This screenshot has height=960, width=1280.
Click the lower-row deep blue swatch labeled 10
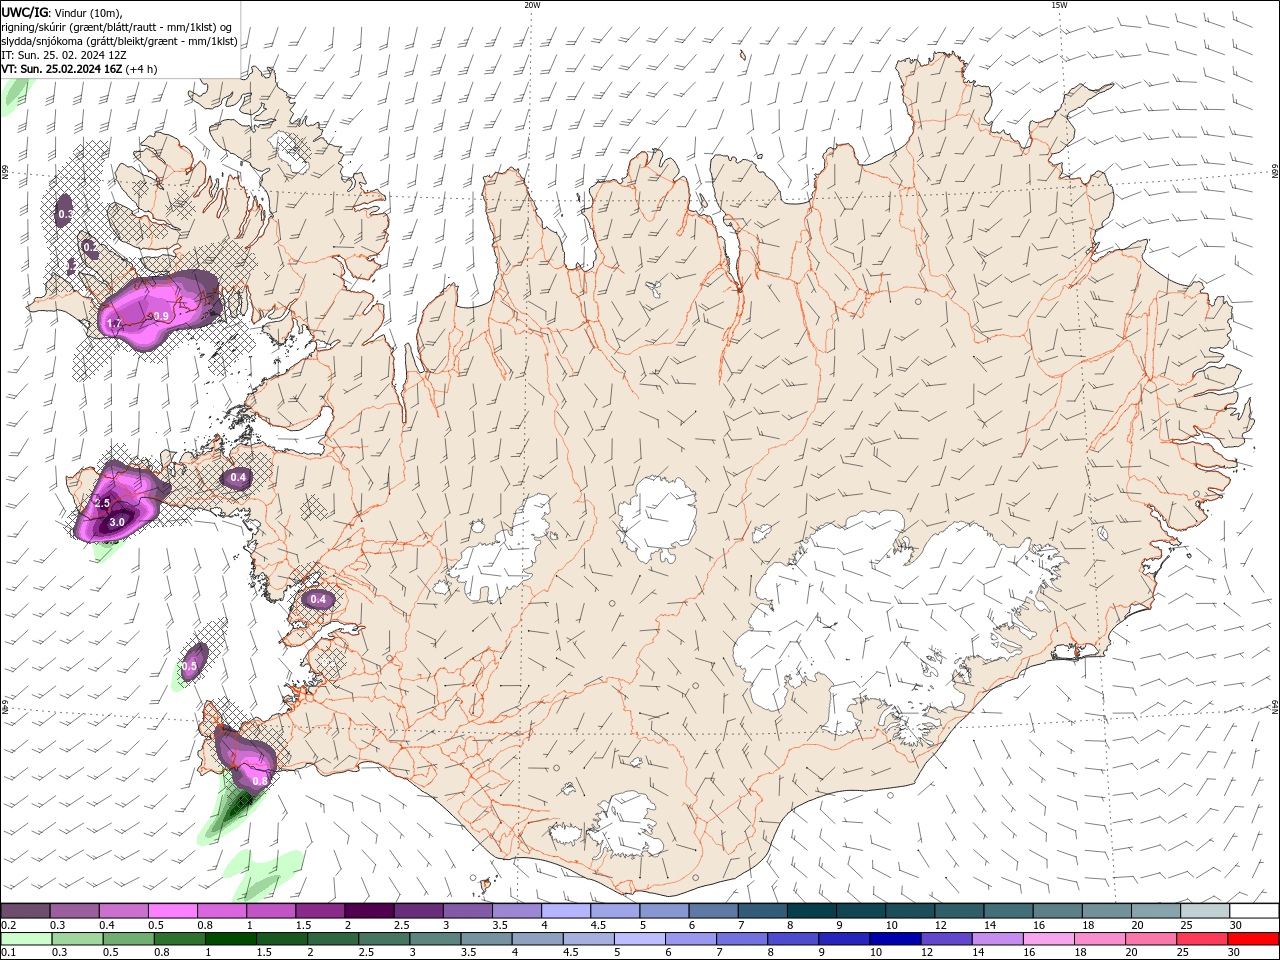896,939
